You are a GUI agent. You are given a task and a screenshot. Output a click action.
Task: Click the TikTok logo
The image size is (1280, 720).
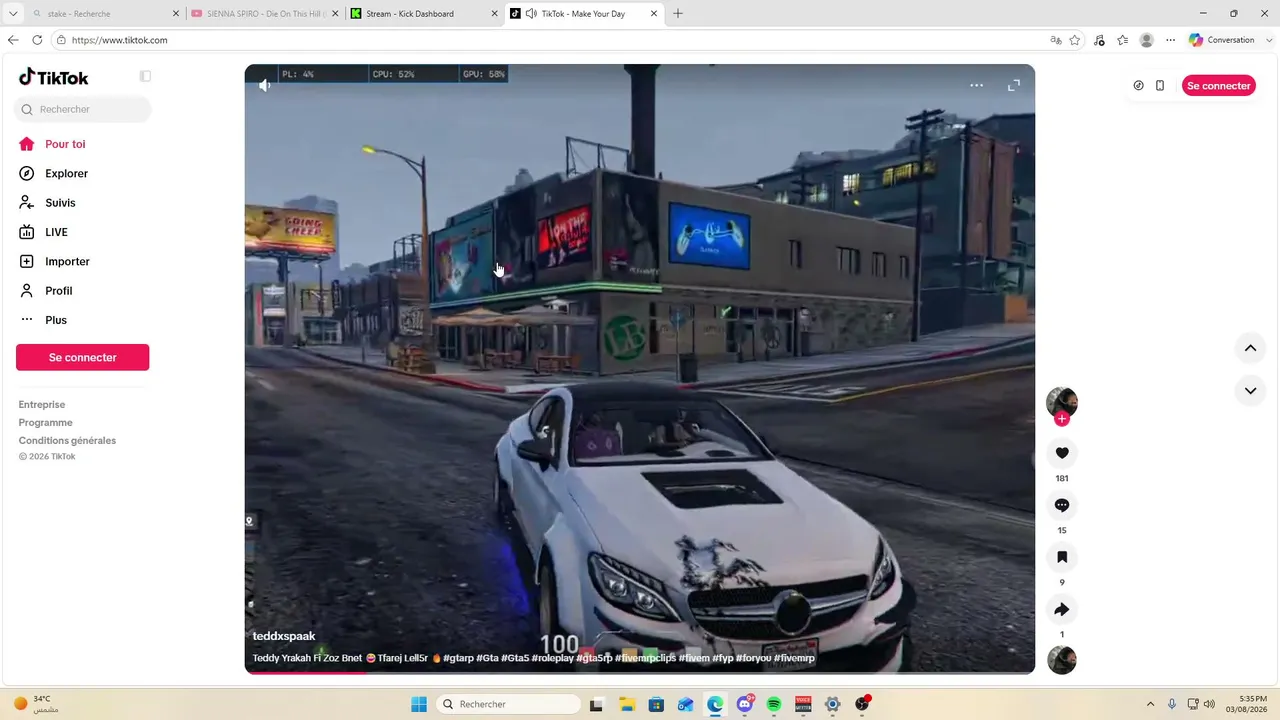tap(54, 77)
